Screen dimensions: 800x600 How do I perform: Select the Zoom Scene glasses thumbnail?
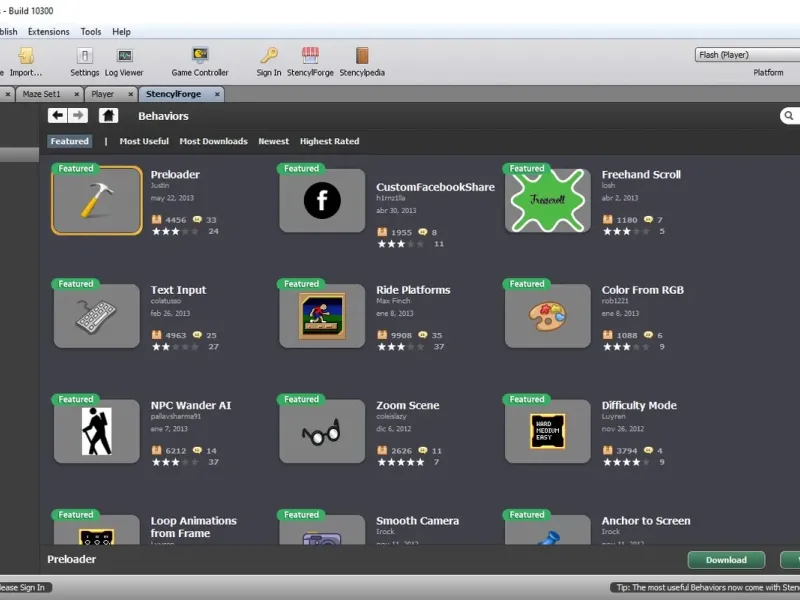(x=322, y=431)
